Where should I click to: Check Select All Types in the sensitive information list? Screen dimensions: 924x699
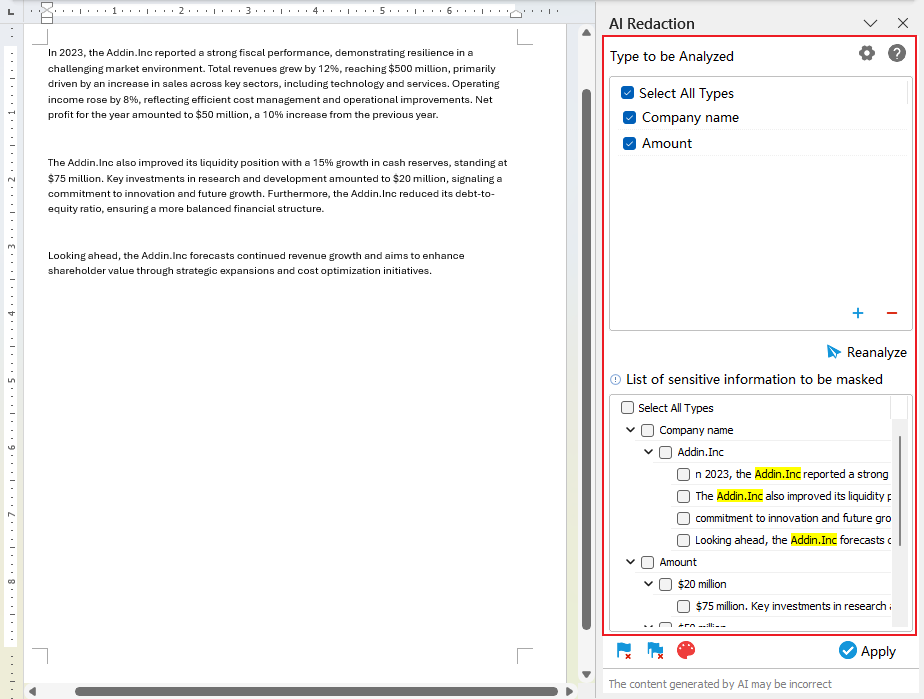628,408
